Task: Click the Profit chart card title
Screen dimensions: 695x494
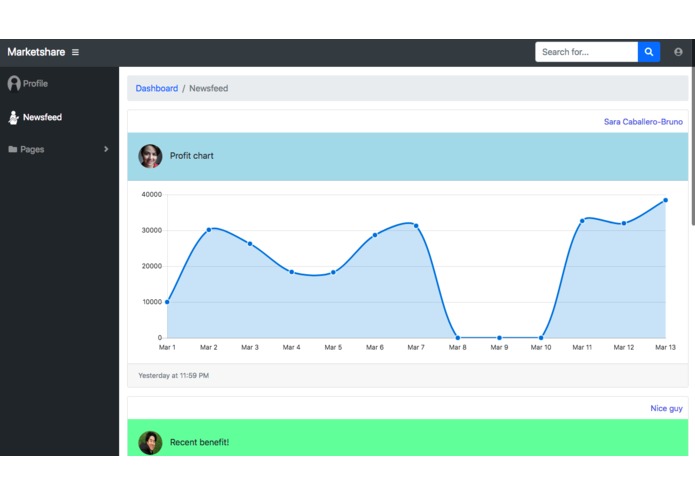Action: (191, 156)
